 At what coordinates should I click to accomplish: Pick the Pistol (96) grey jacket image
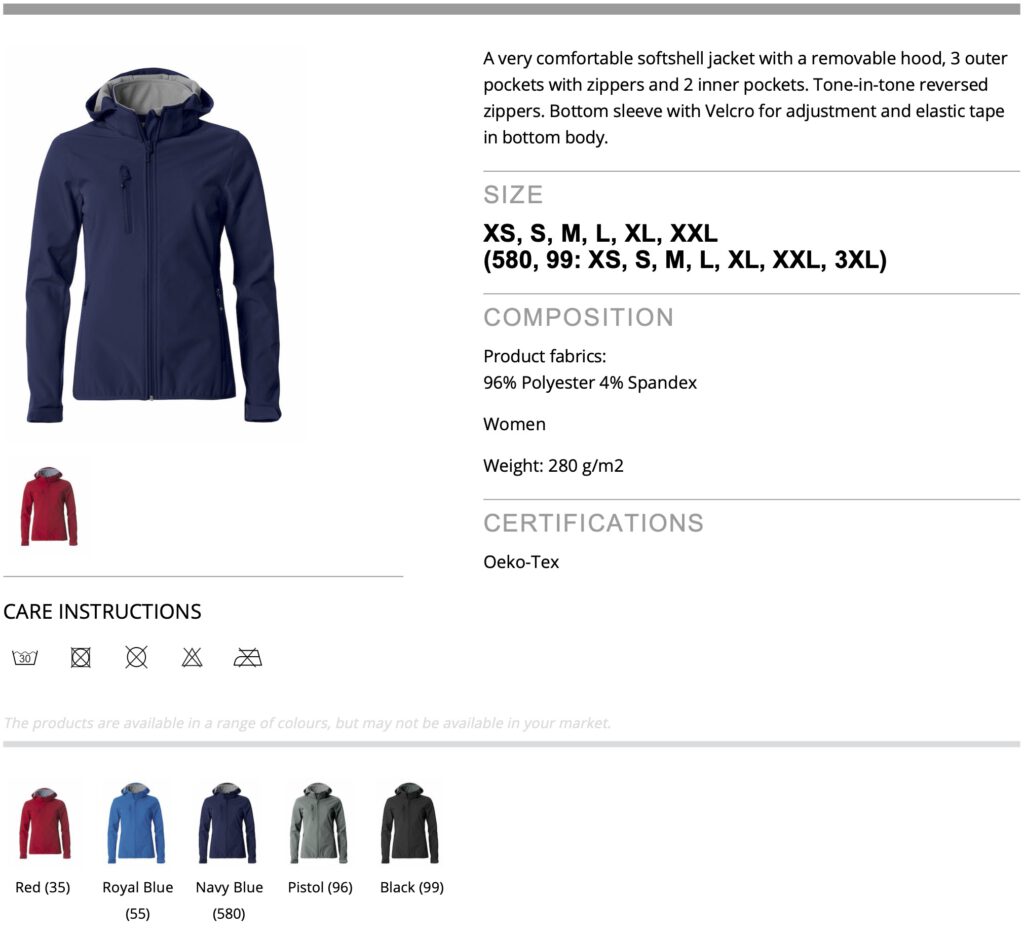point(319,823)
